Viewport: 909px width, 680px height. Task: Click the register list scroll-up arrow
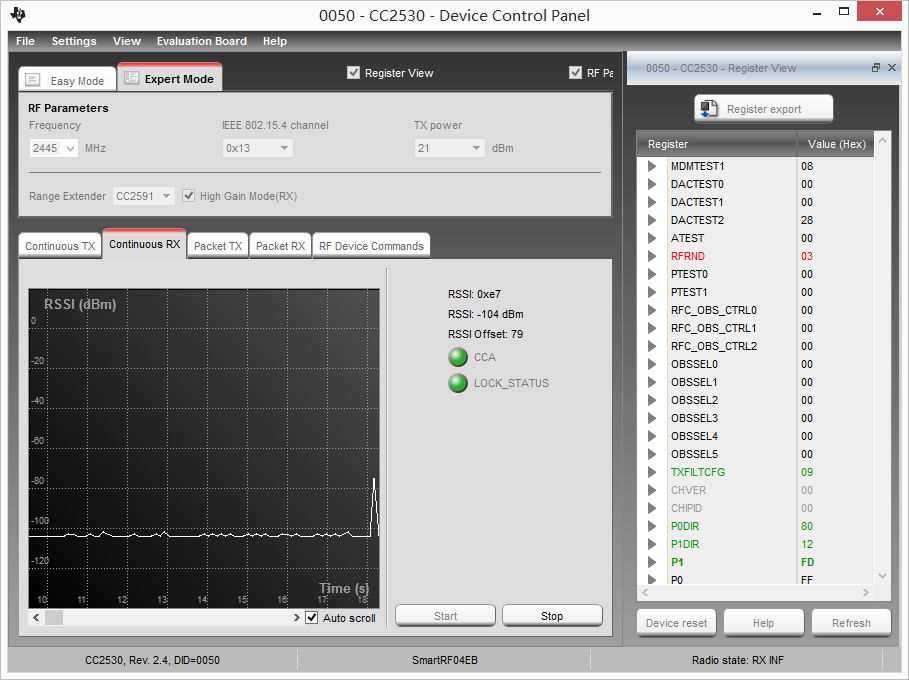tap(882, 140)
